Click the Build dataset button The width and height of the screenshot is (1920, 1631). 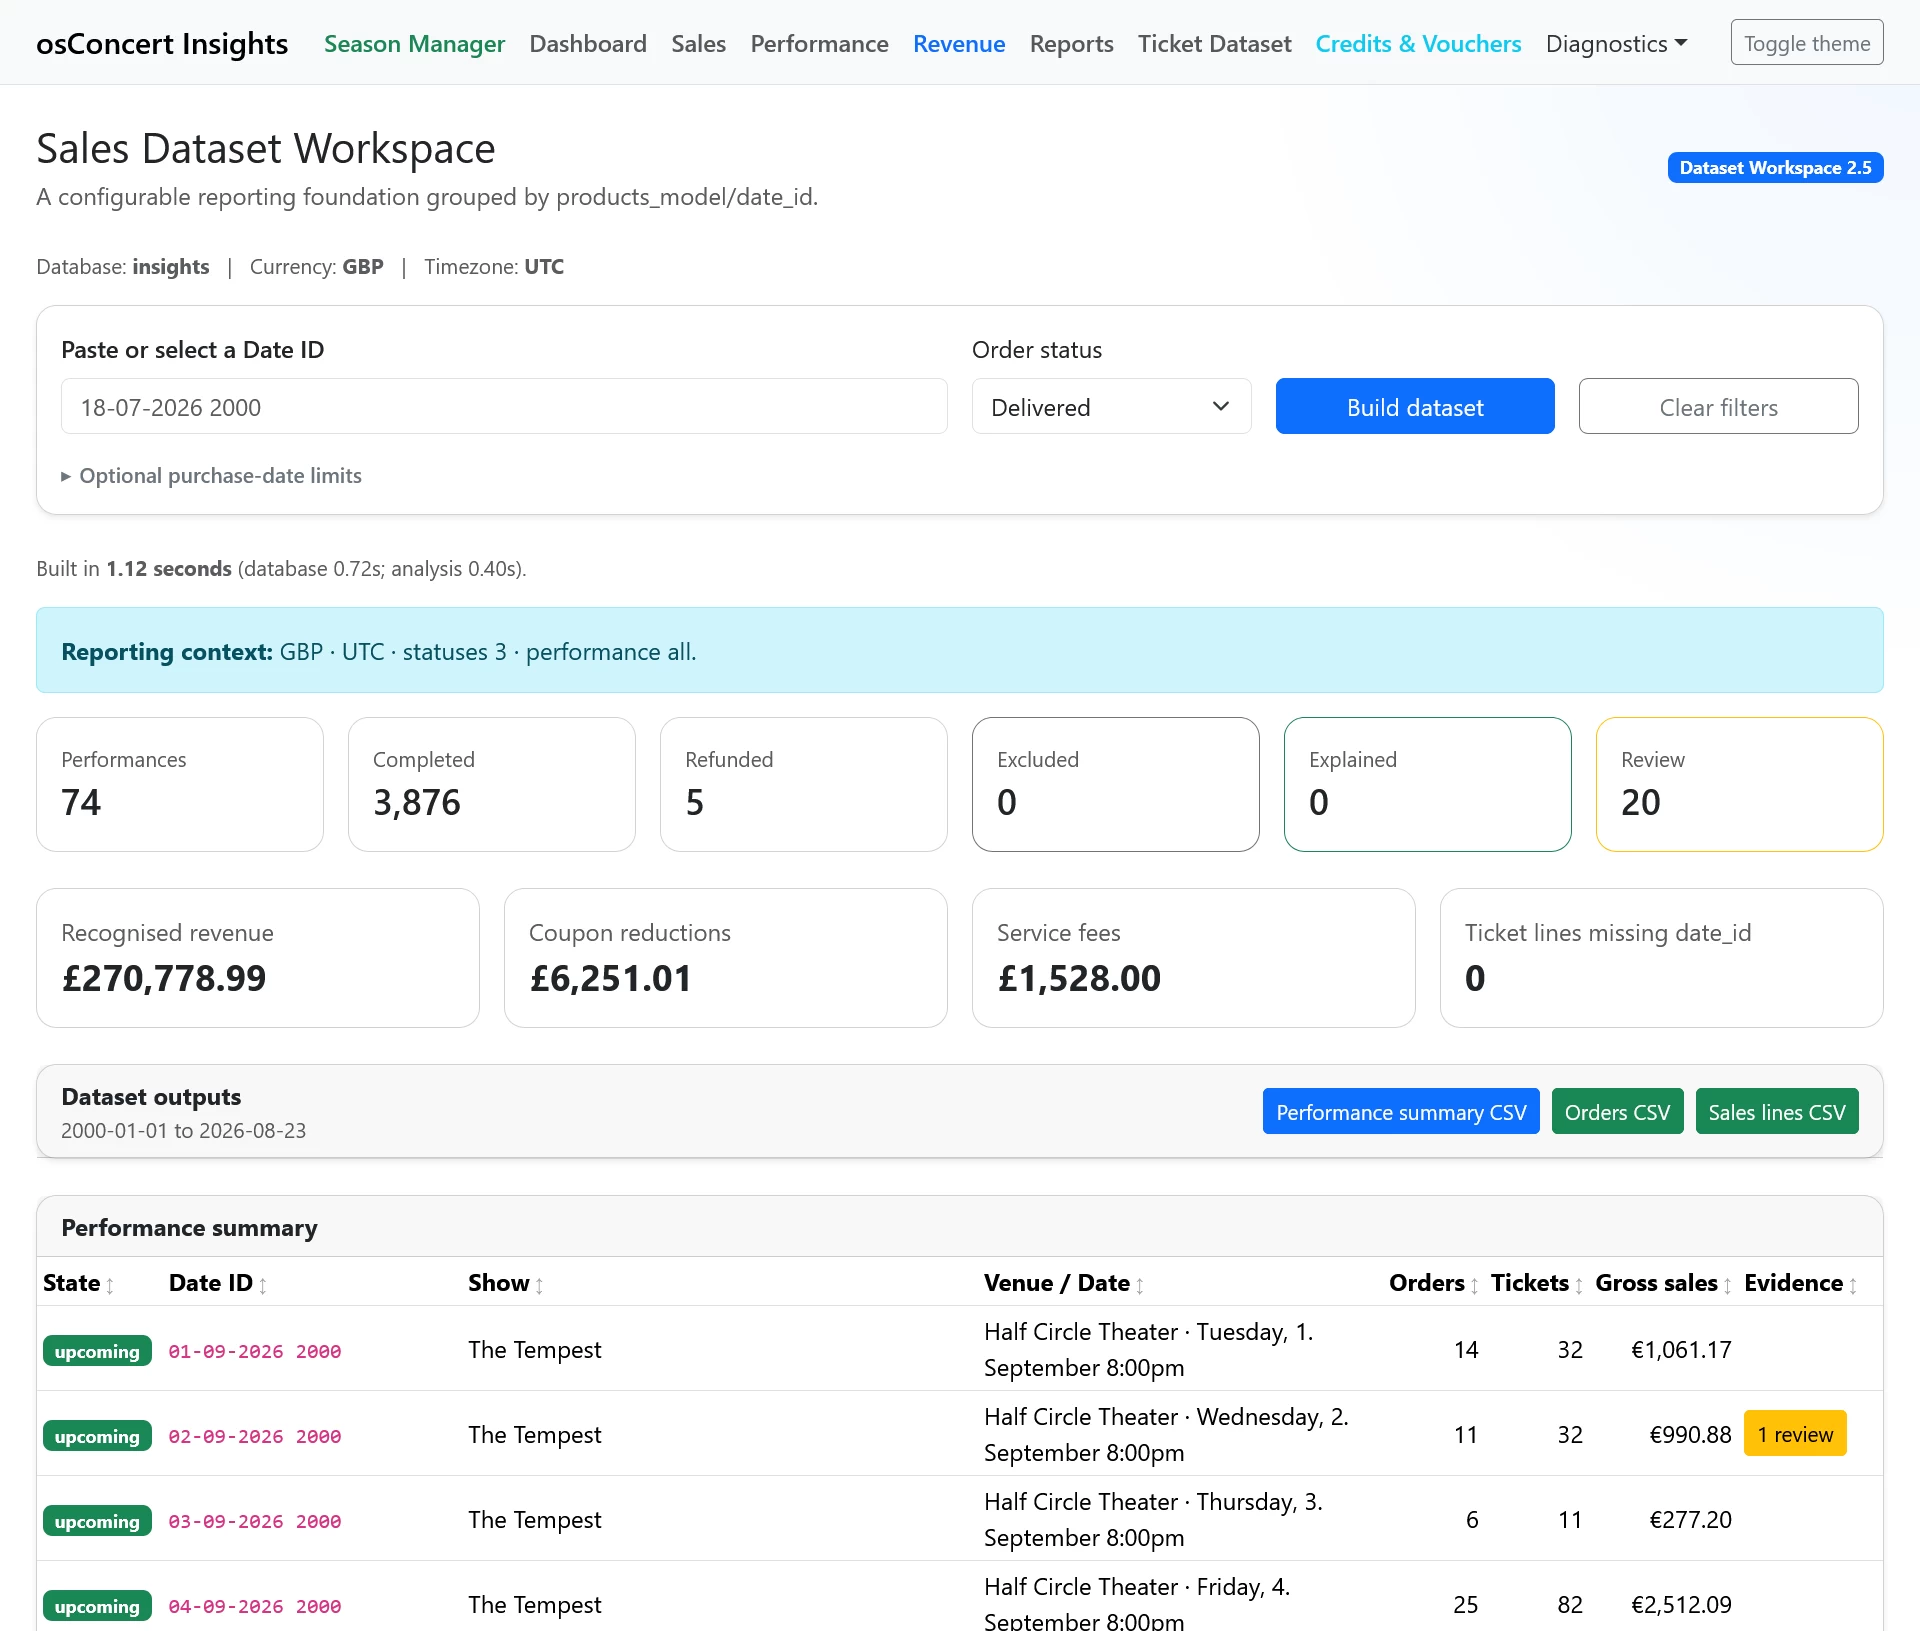(x=1415, y=406)
